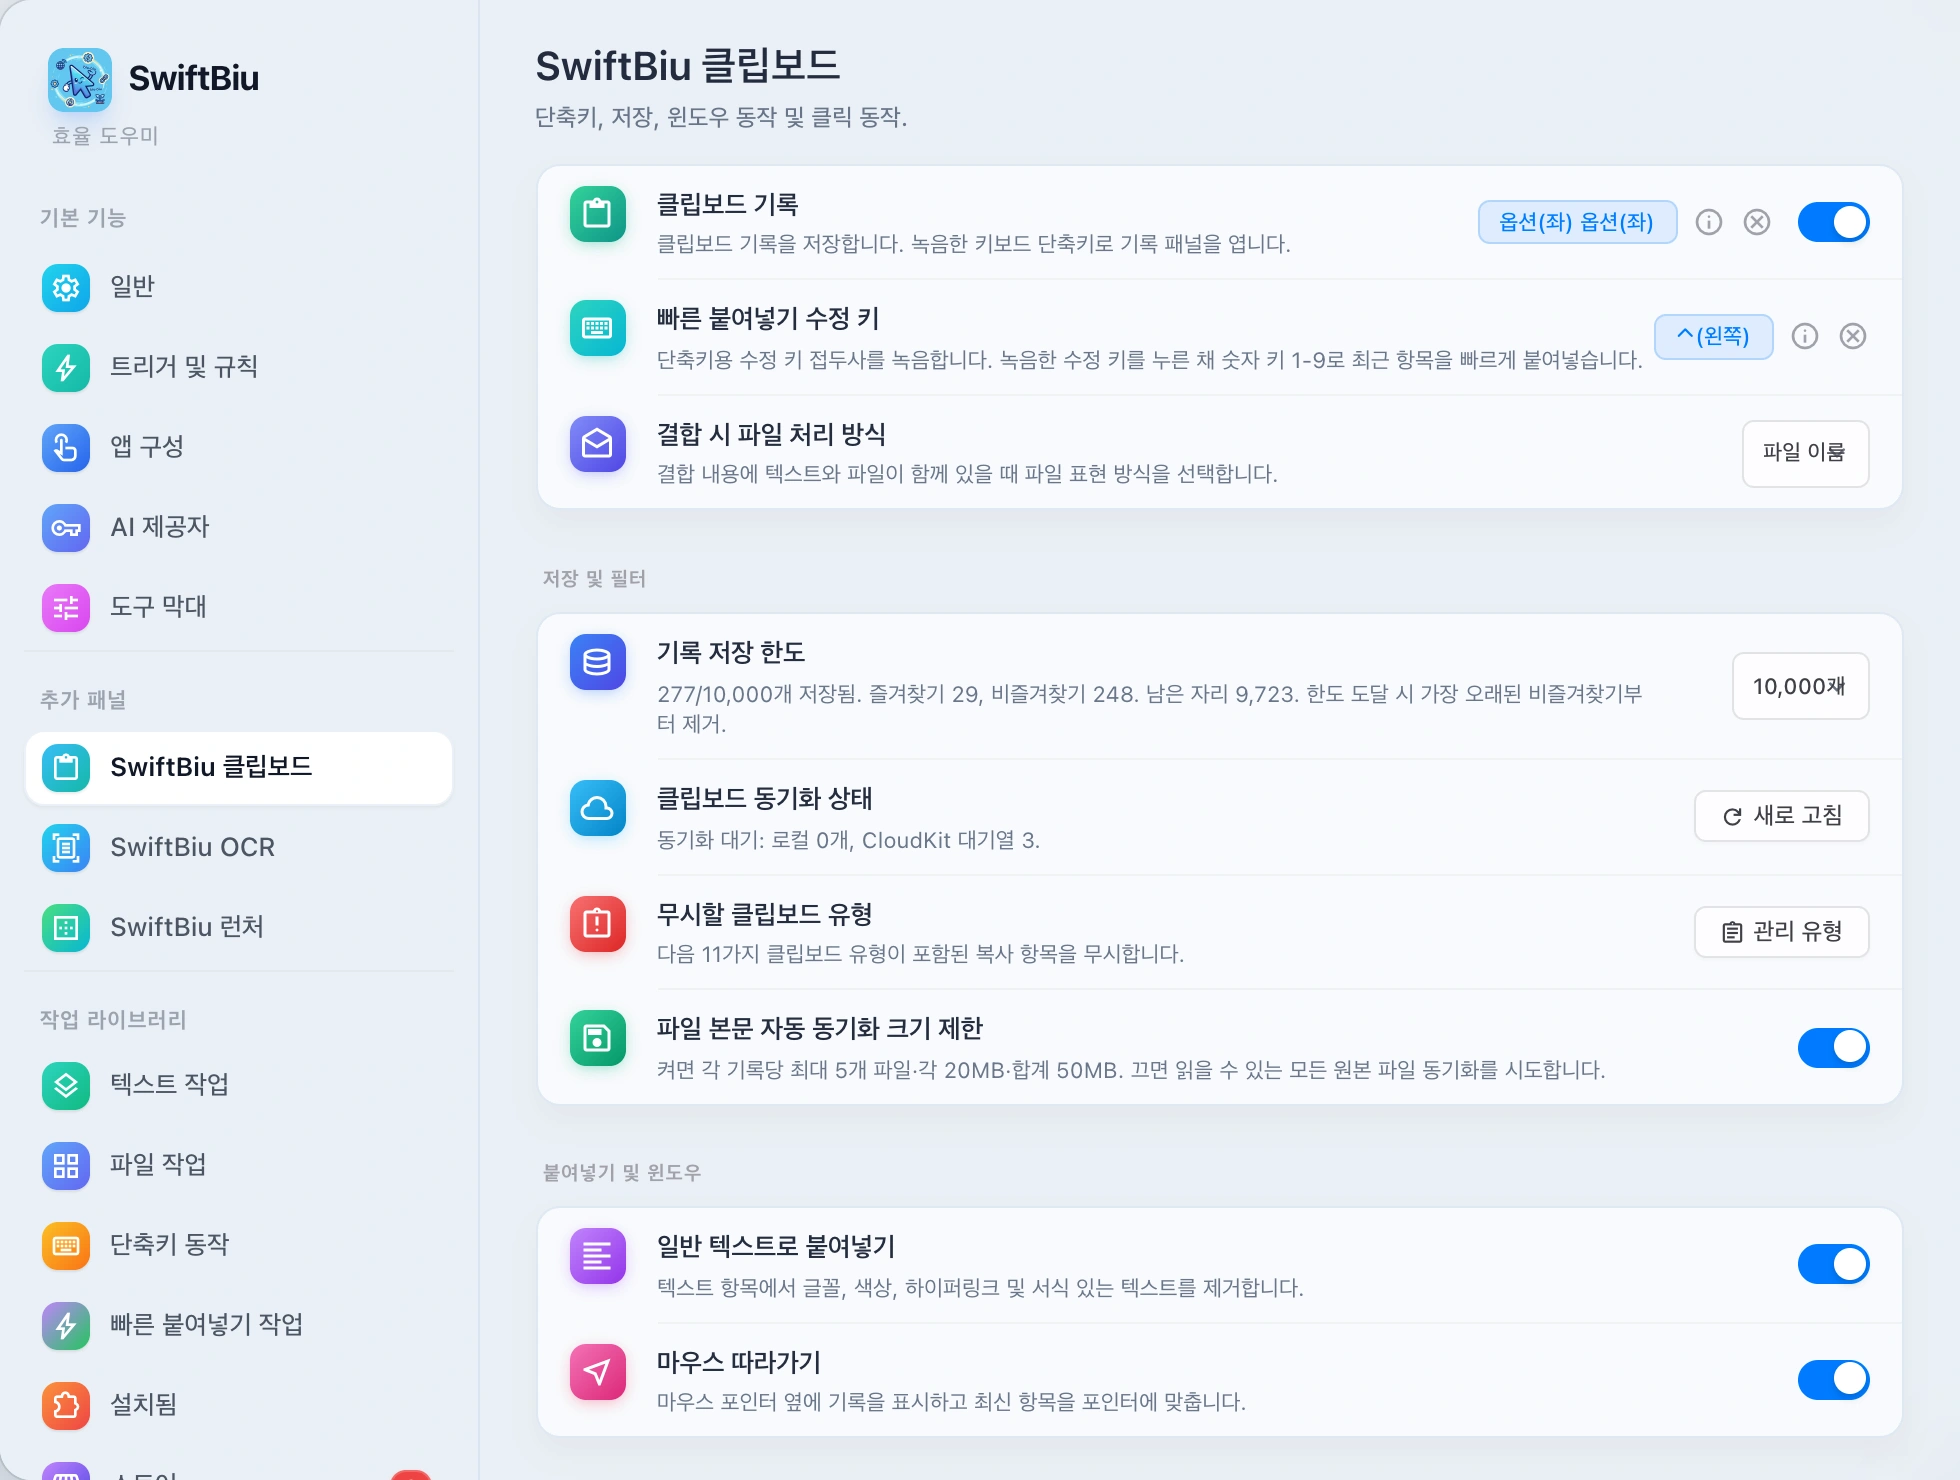
Task: Select 앱 구성 pointer icon
Action: [66, 448]
